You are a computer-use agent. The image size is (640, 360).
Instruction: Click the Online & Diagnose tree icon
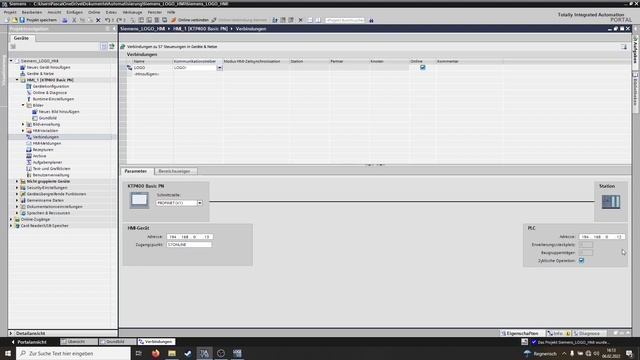point(29,93)
